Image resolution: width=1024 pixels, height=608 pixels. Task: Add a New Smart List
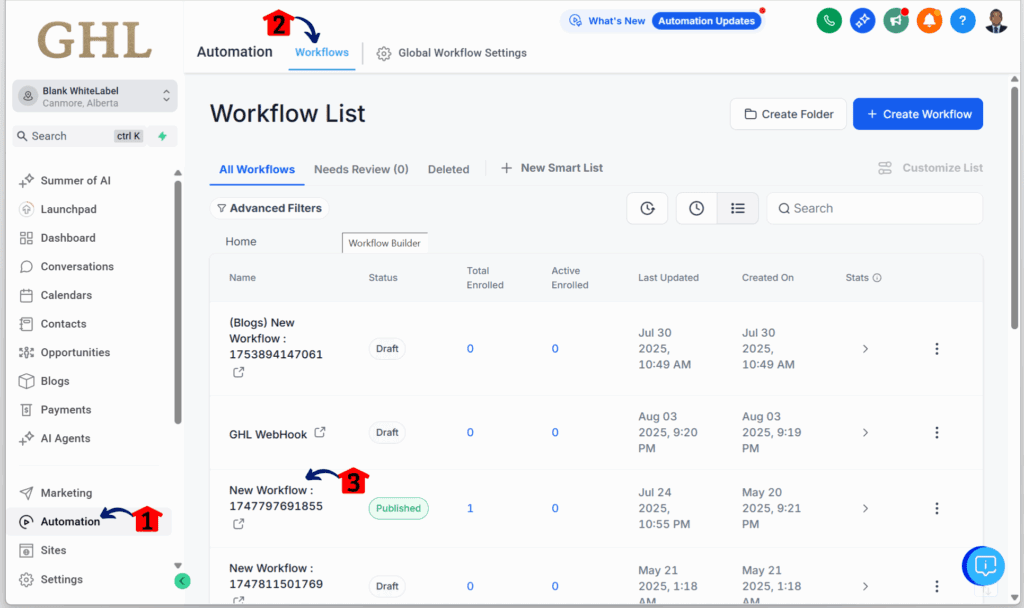[x=552, y=168]
